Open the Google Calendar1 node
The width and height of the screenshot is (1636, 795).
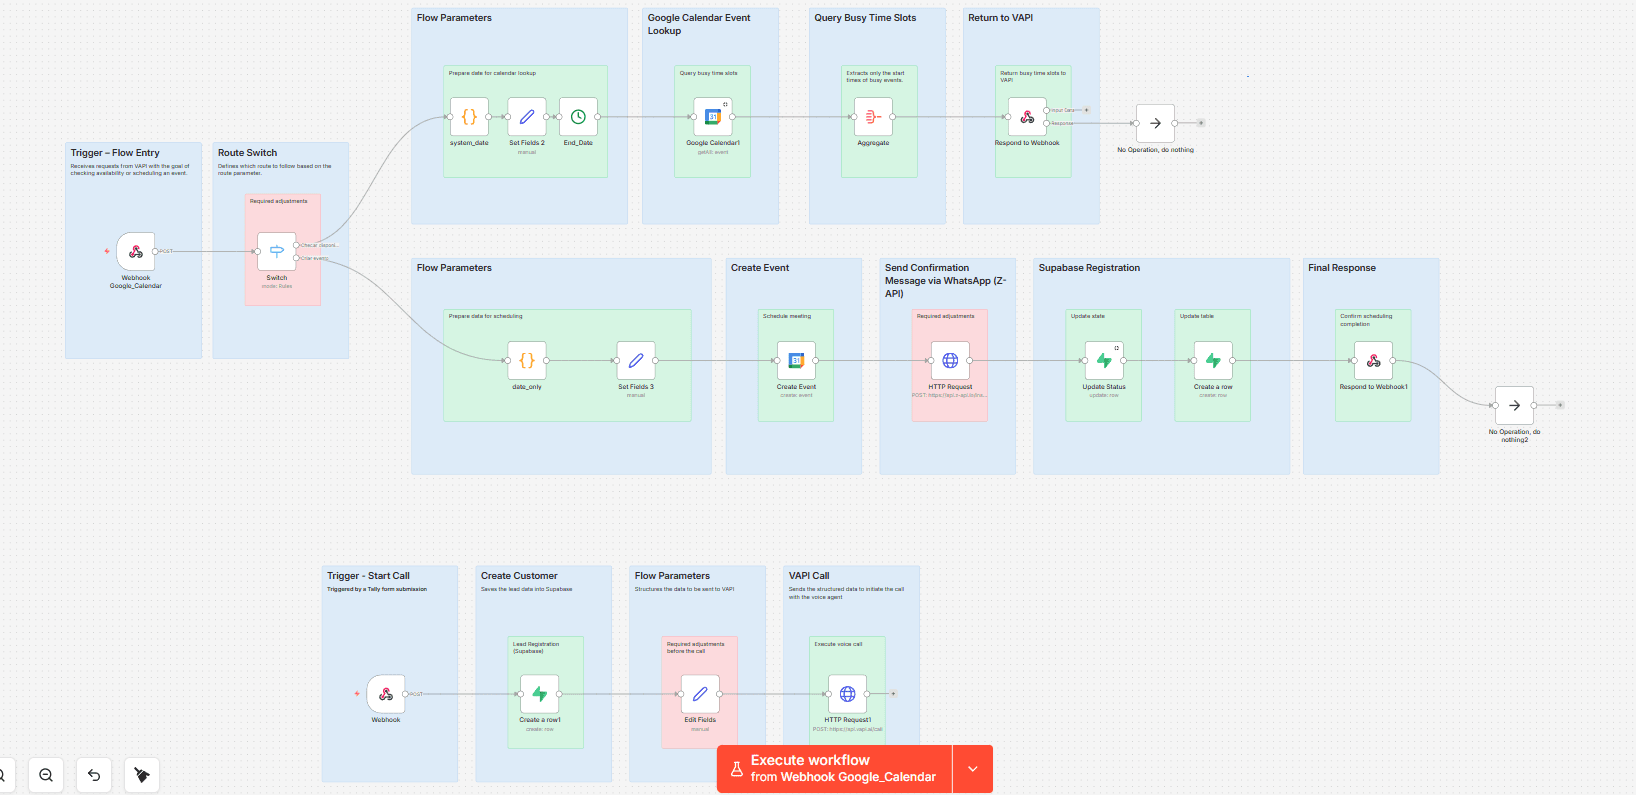click(713, 117)
